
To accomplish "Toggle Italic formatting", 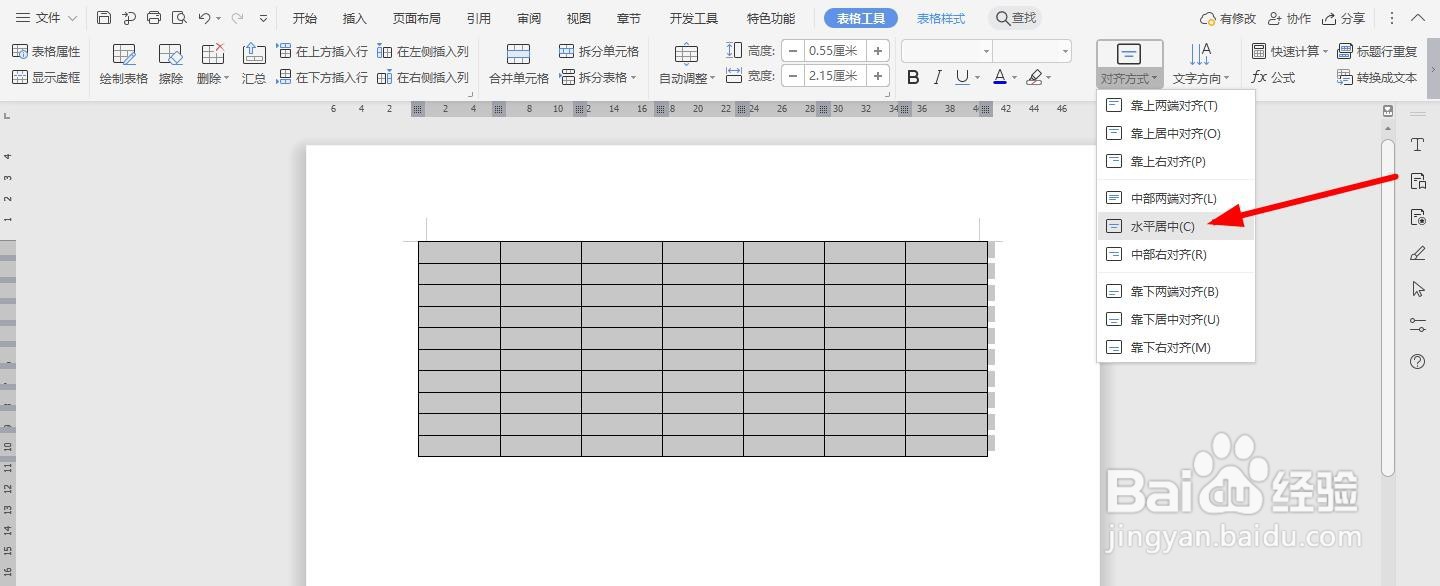I will click(937, 77).
